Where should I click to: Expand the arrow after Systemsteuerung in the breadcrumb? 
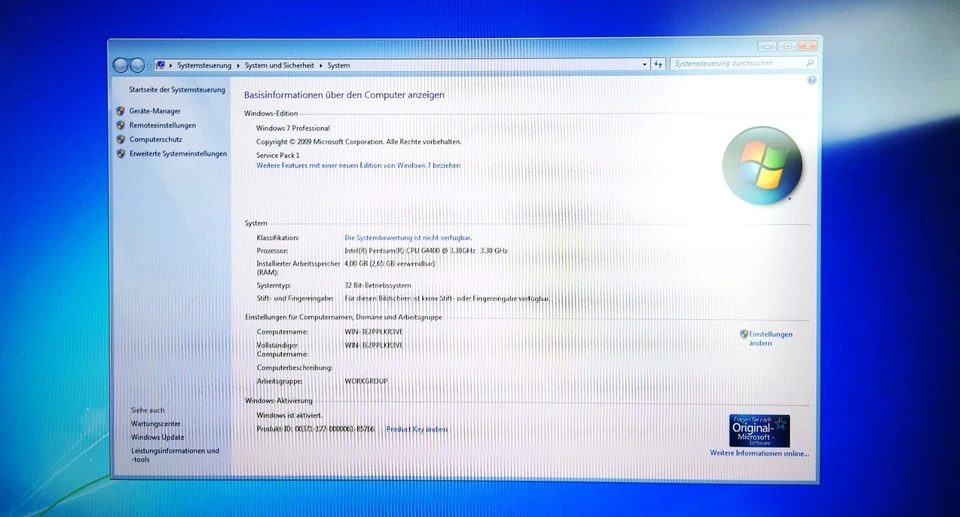tap(238, 66)
